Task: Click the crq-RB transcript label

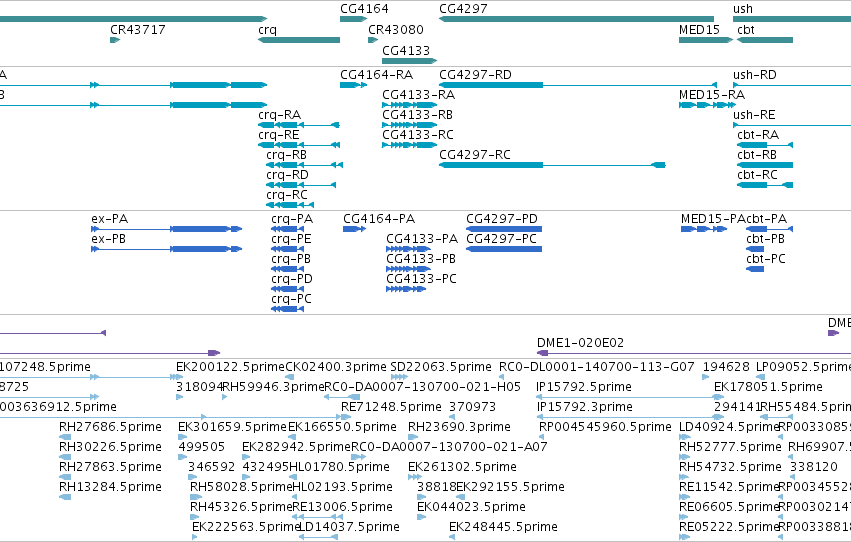Action: tap(287, 155)
